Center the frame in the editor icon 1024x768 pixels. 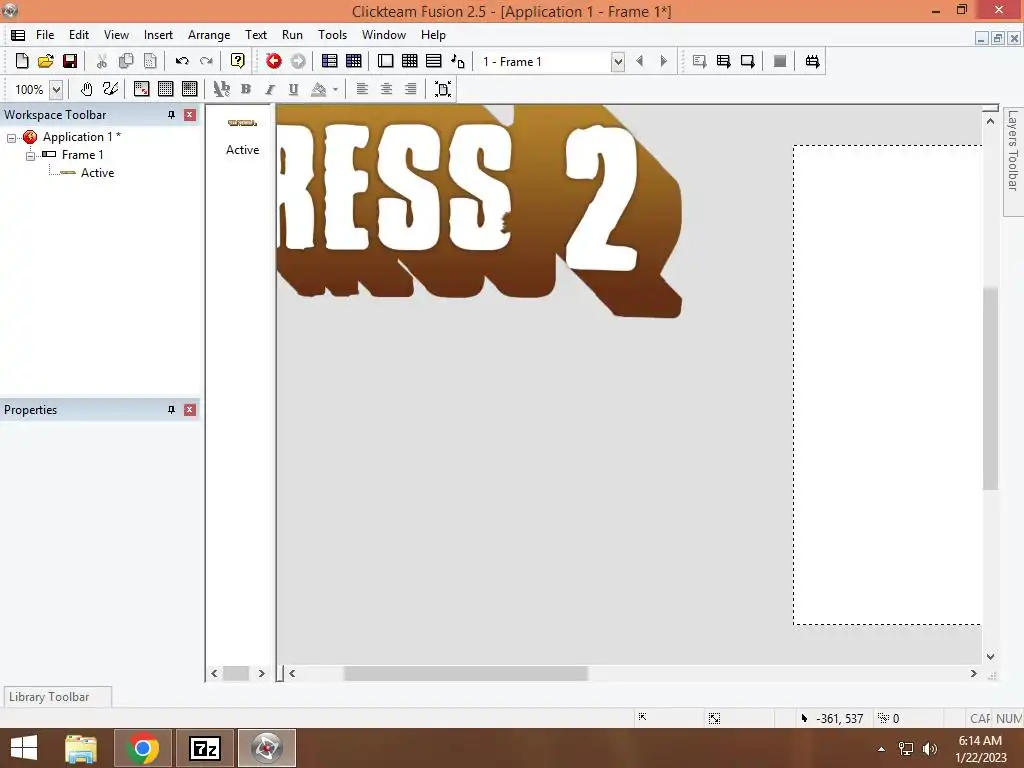pos(443,89)
